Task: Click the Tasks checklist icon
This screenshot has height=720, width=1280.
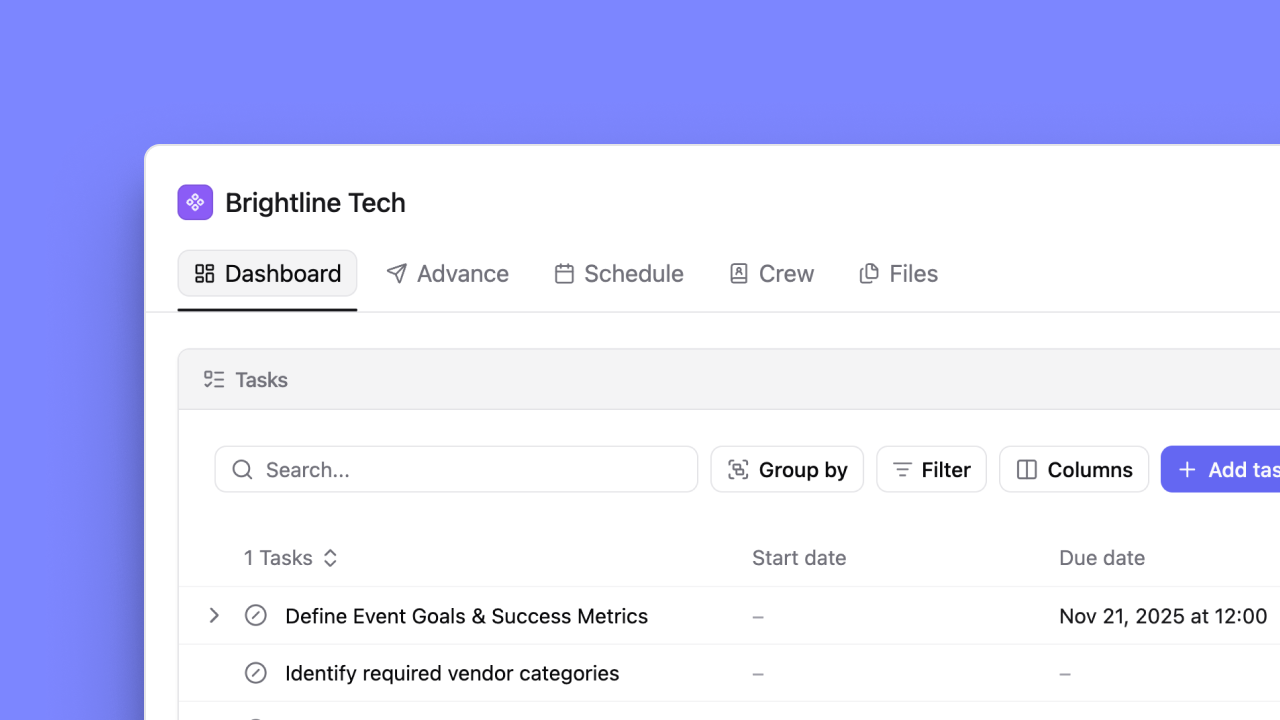Action: 213,379
